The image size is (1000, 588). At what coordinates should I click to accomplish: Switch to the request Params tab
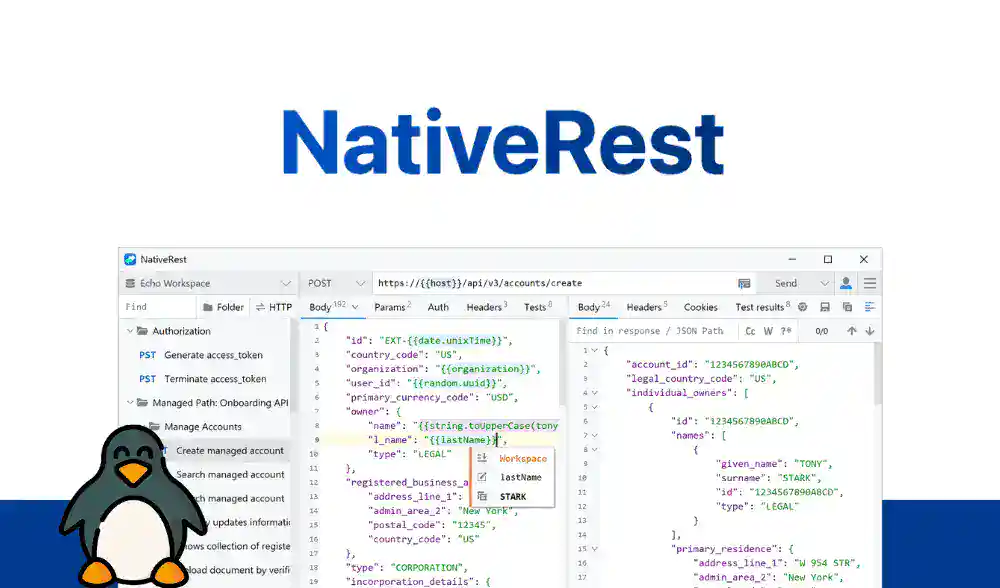391,307
